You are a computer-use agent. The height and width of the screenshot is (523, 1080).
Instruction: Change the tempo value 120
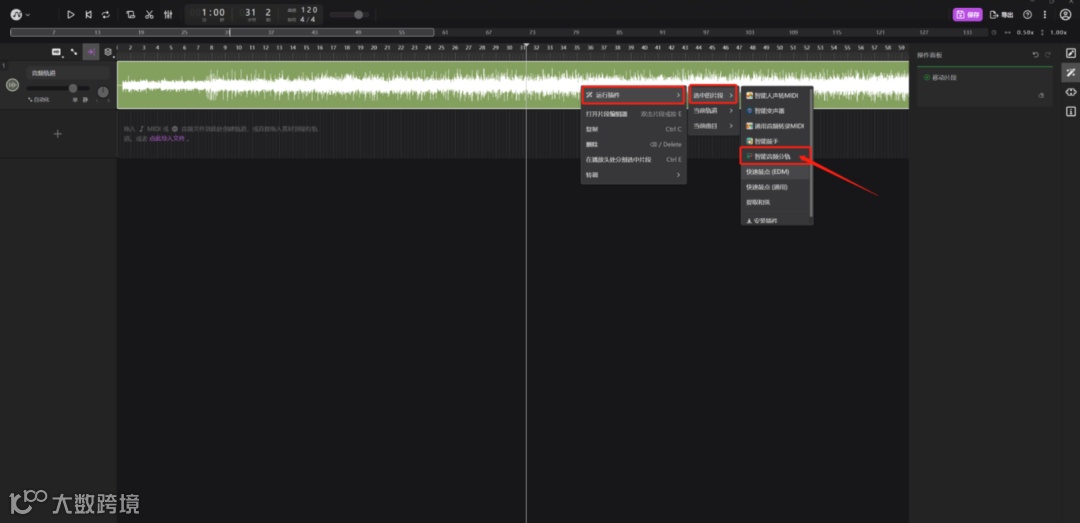click(309, 10)
